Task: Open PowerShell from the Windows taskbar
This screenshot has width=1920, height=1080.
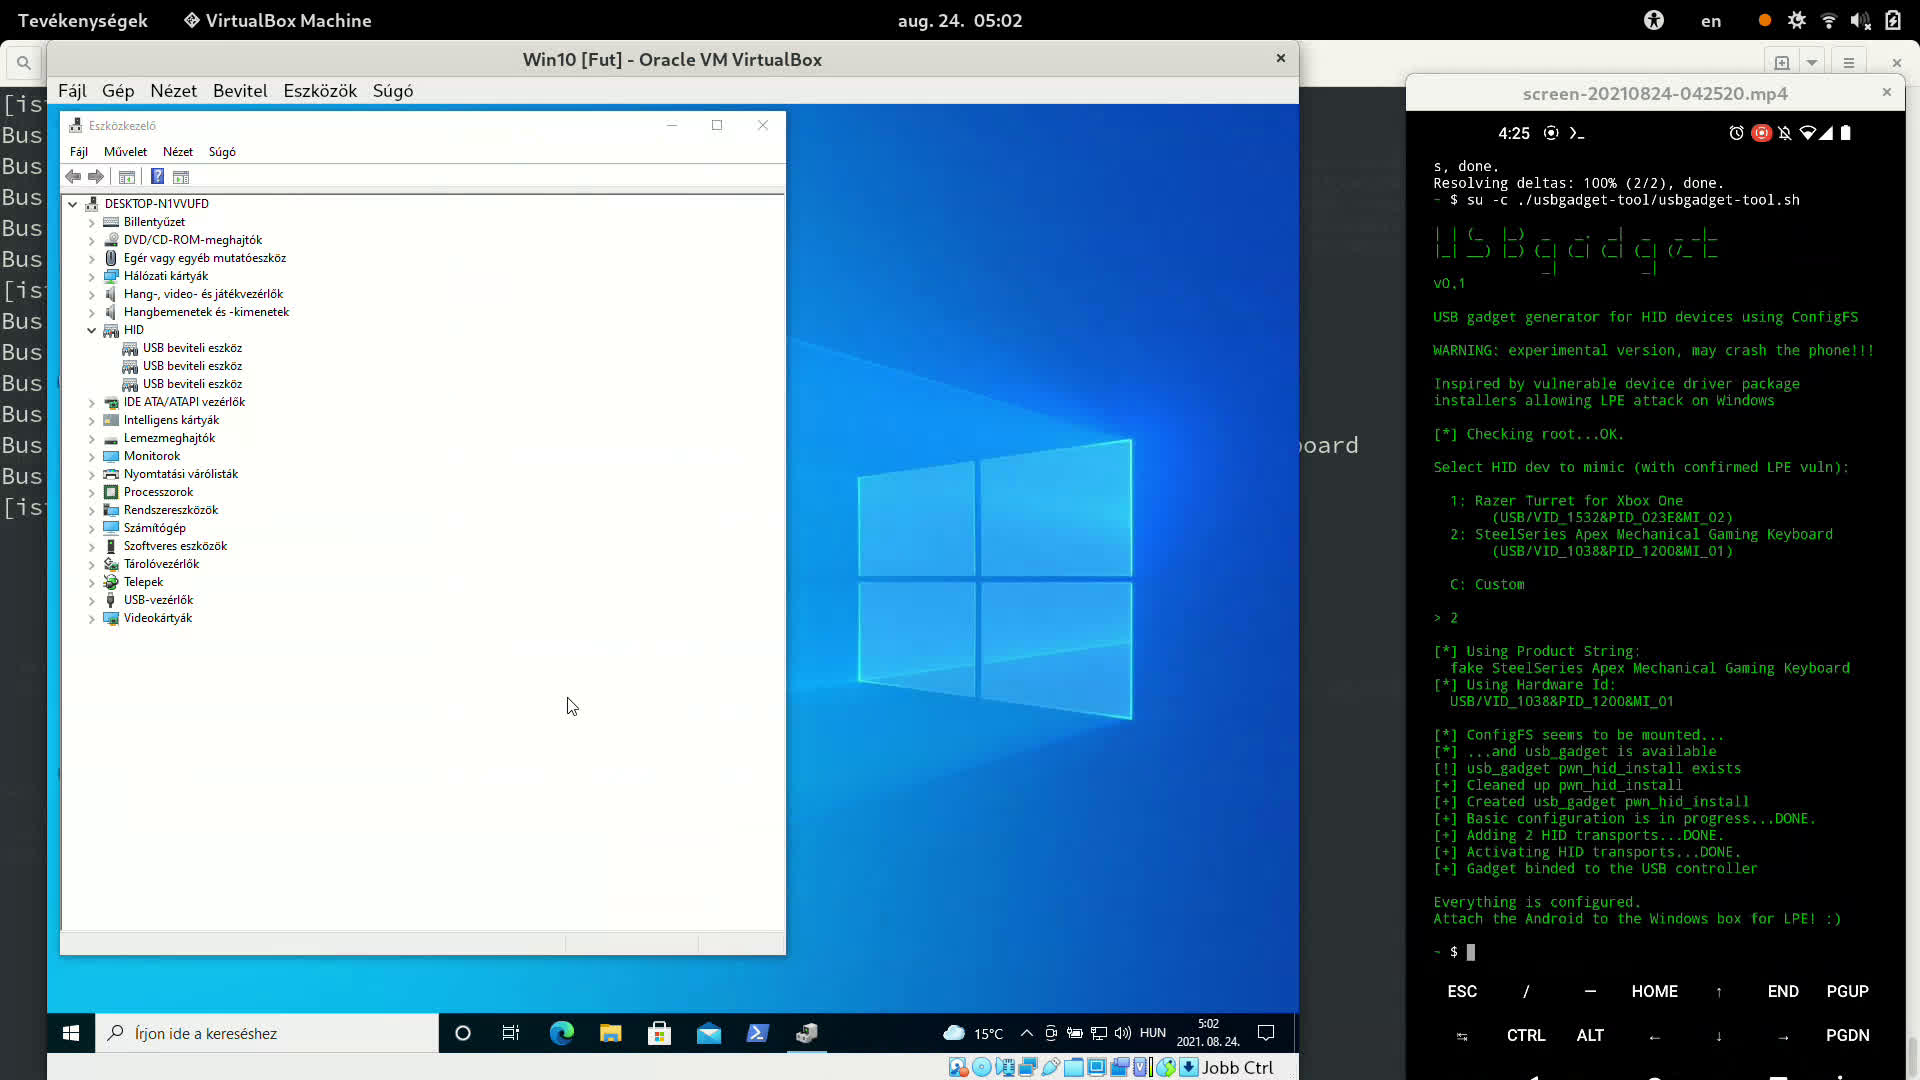Action: click(x=758, y=1033)
